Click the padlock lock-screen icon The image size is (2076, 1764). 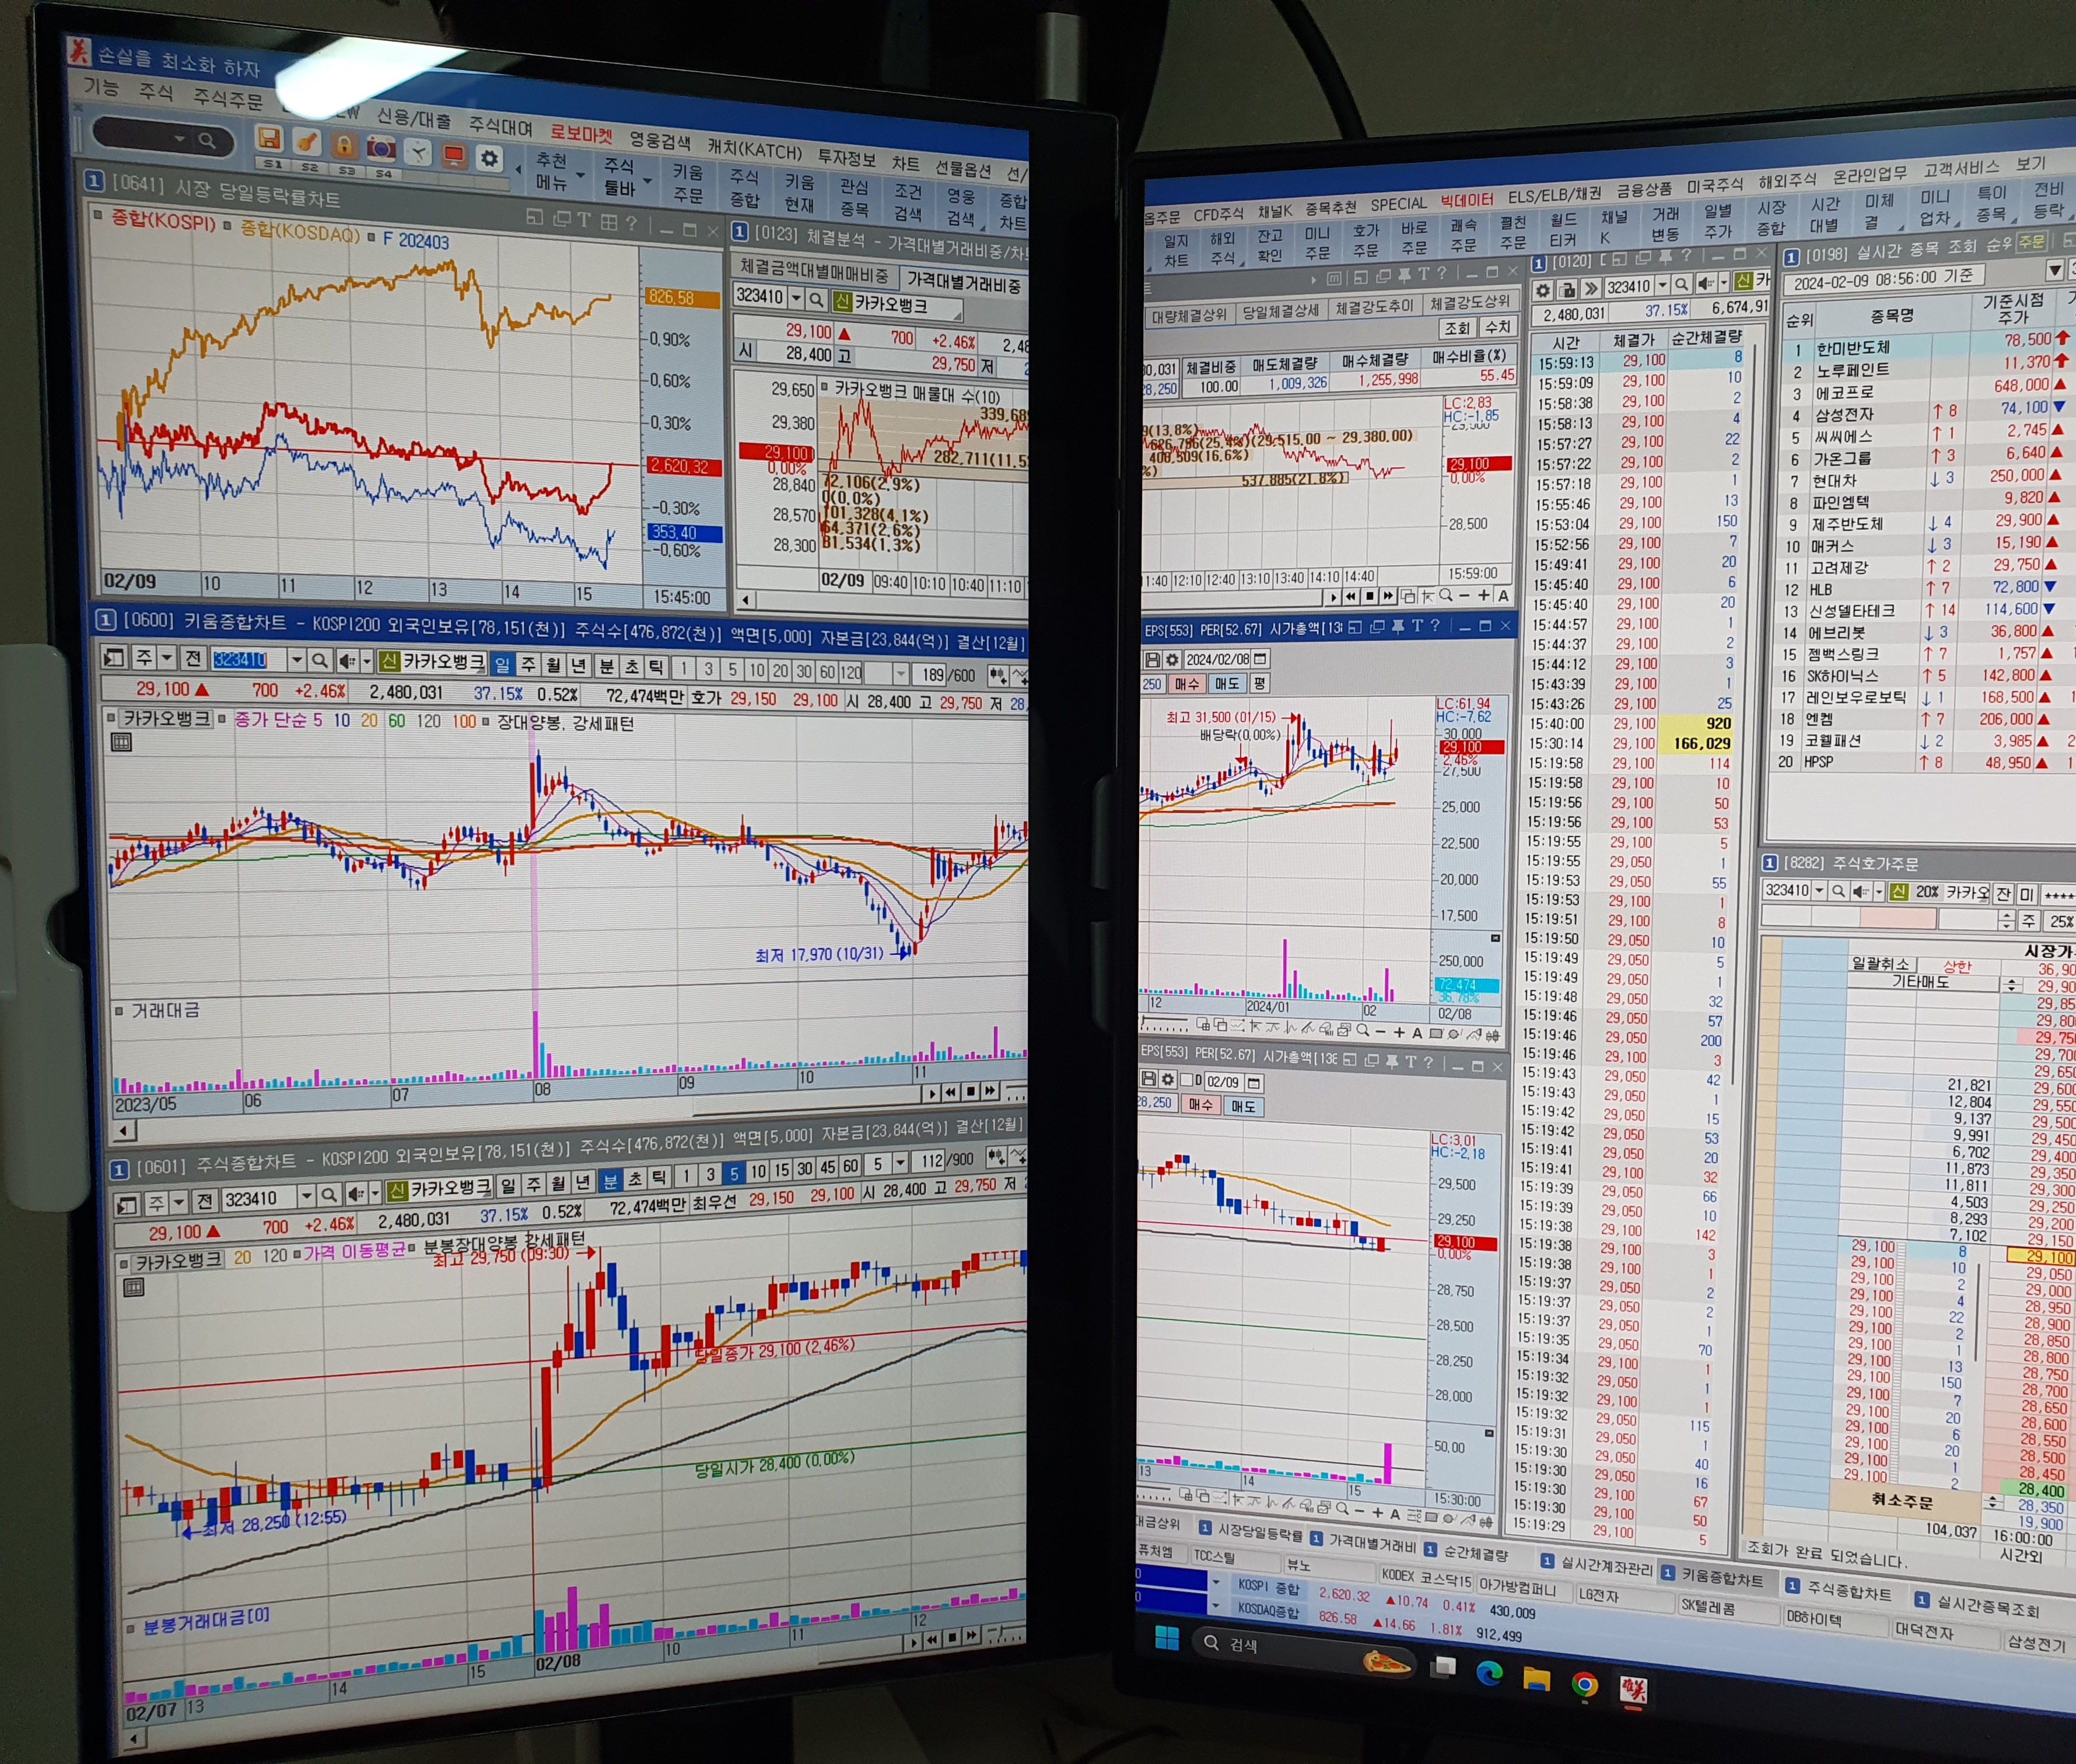(x=344, y=145)
